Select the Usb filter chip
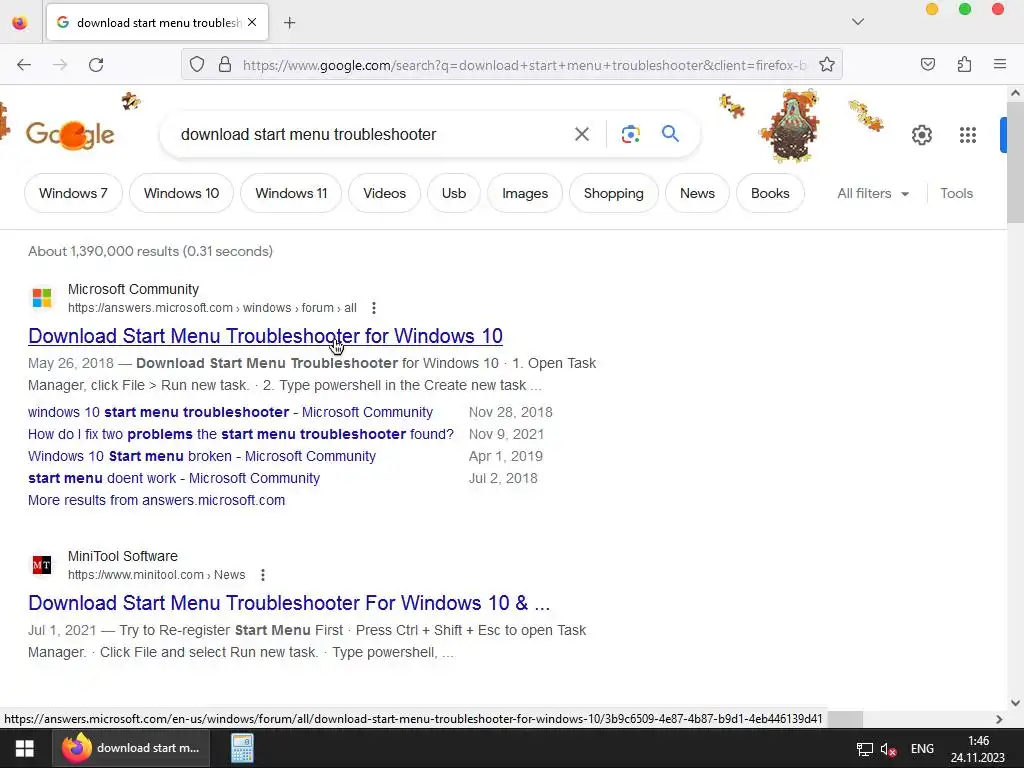This screenshot has height=768, width=1024. [x=454, y=193]
